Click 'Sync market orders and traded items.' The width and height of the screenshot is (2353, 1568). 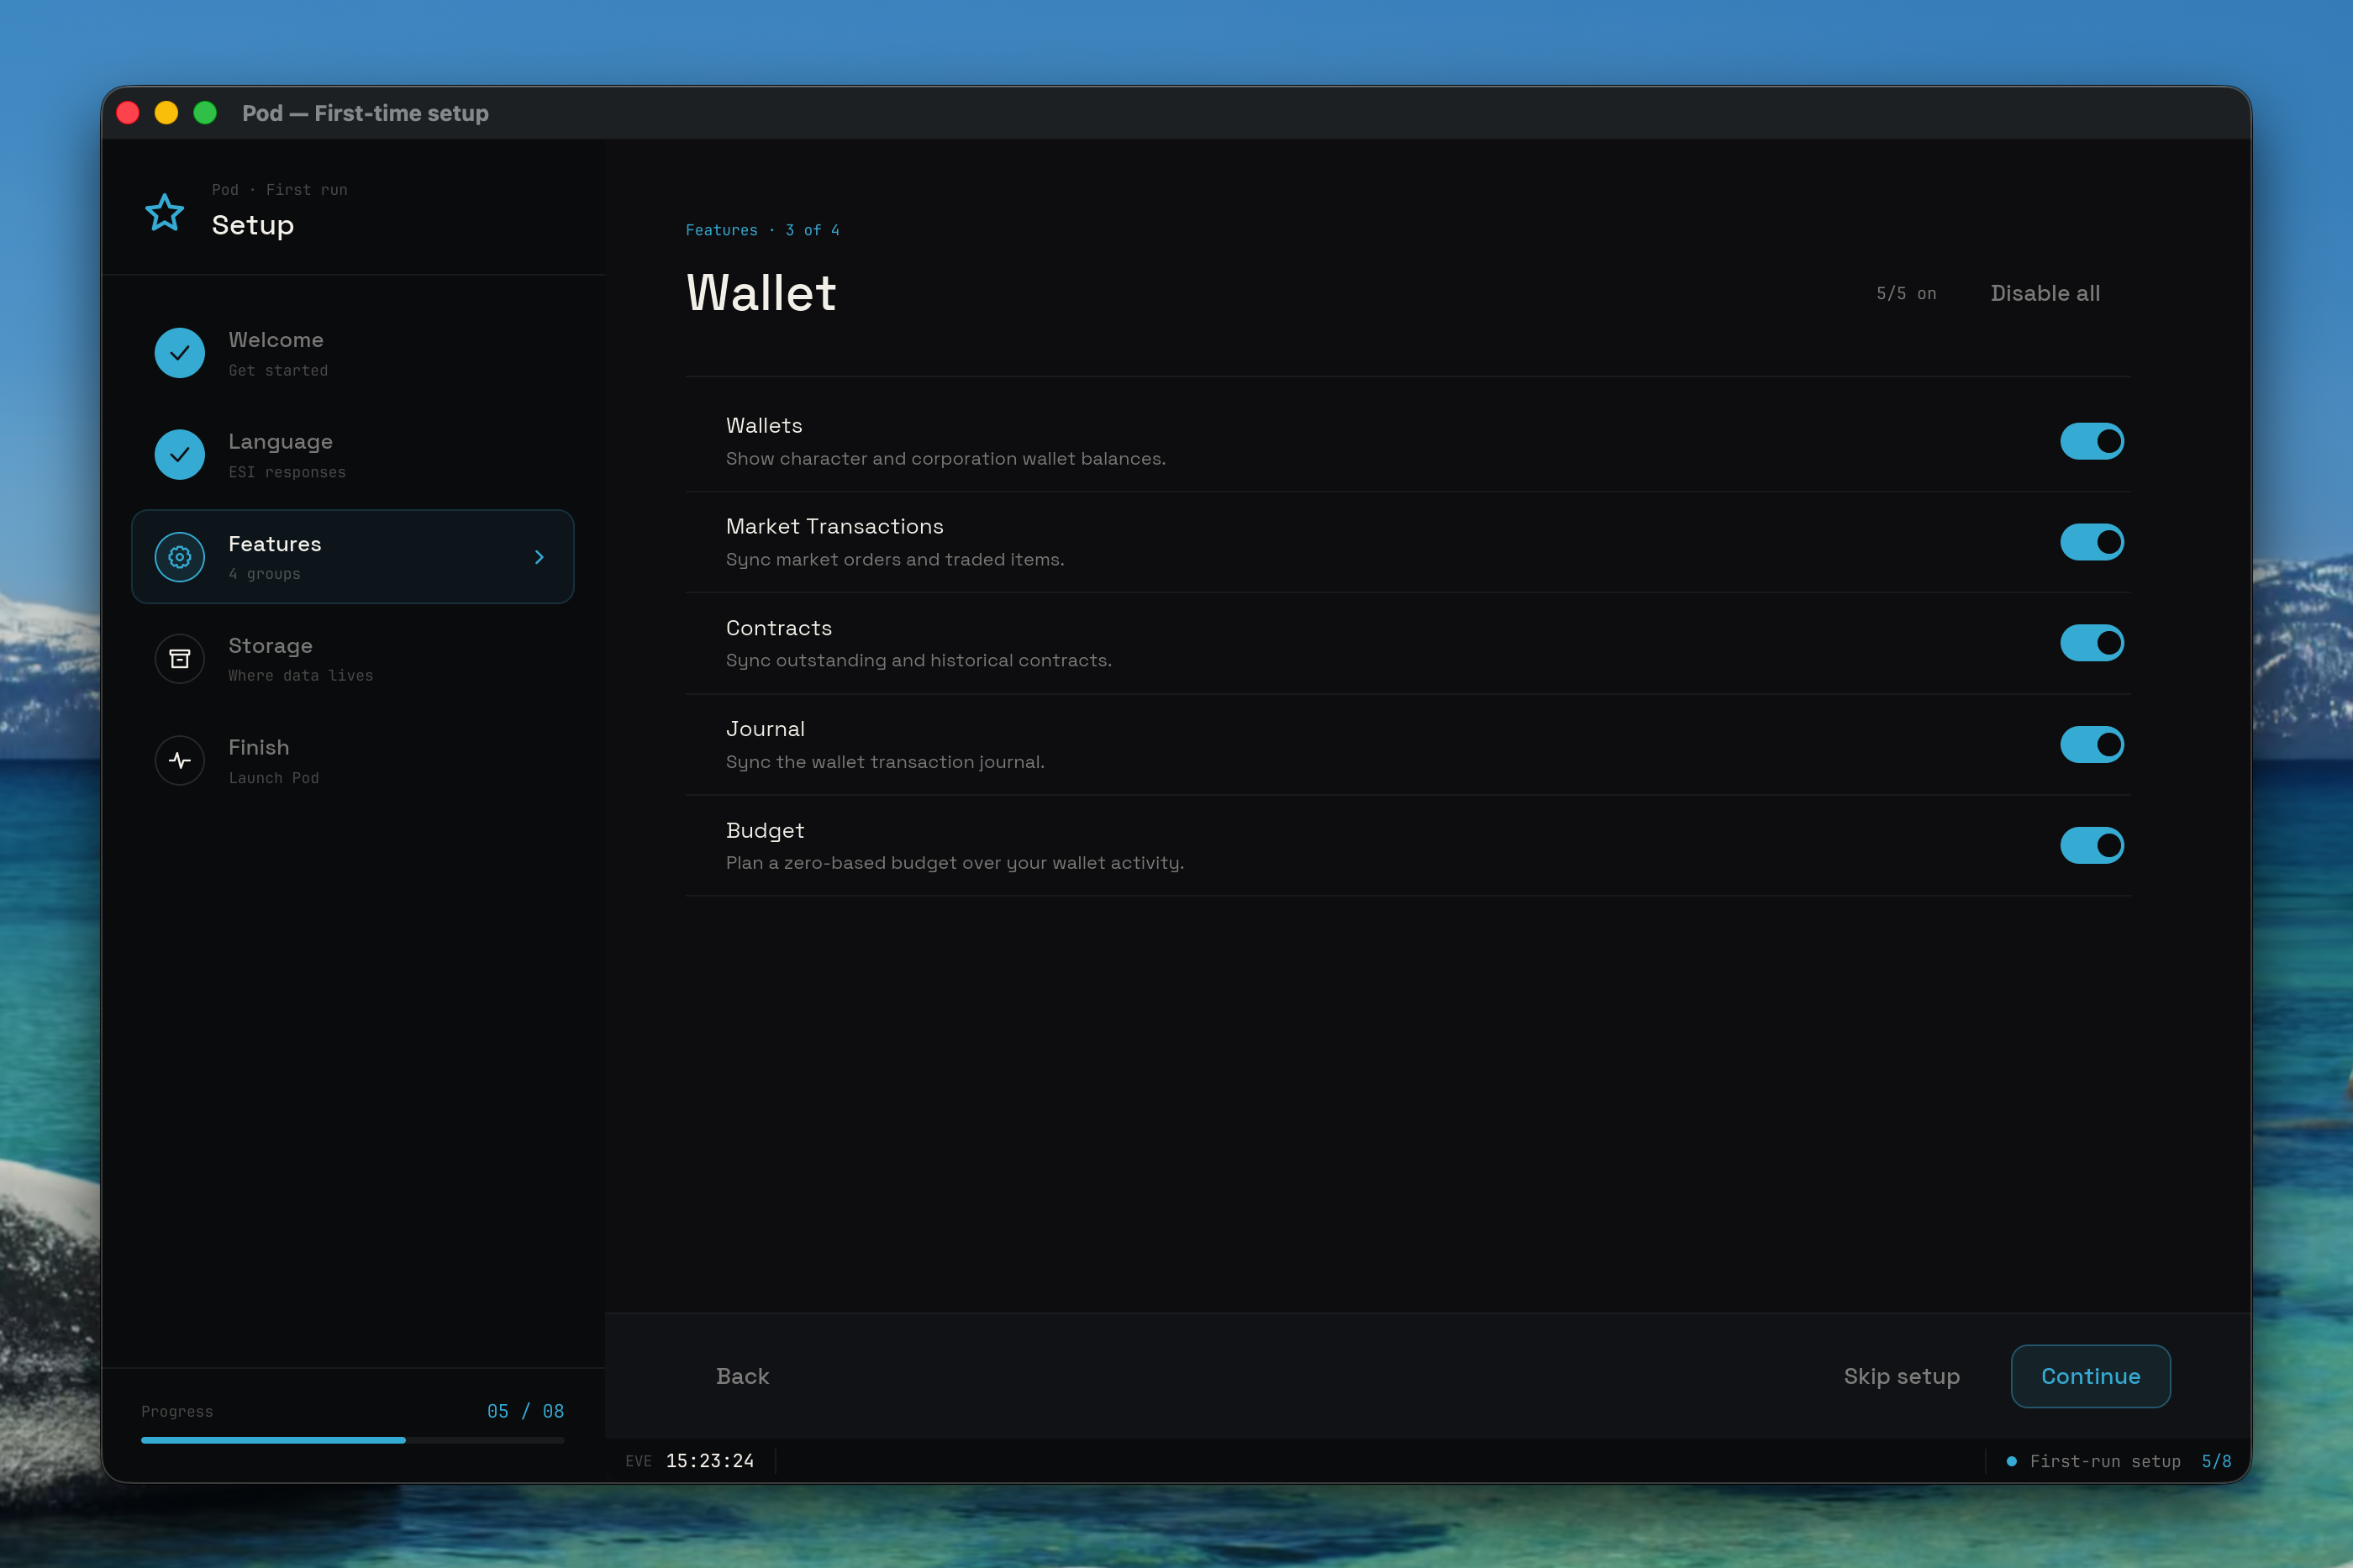point(895,560)
